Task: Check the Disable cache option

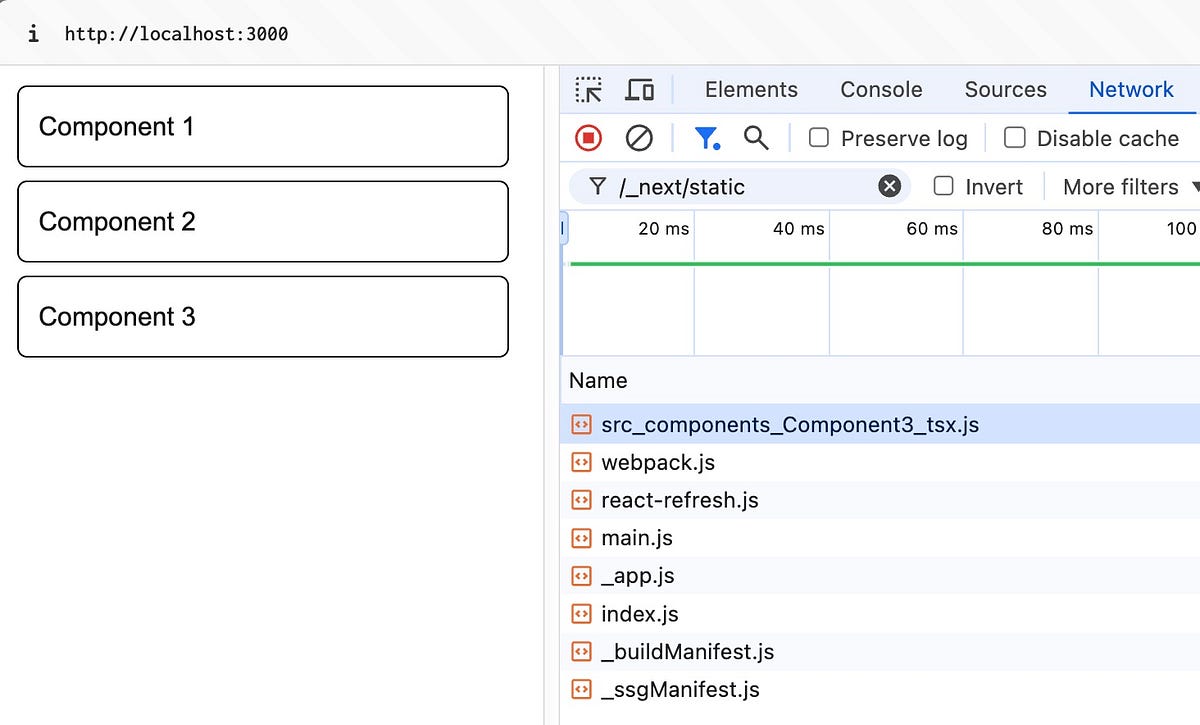Action: coord(1015,138)
